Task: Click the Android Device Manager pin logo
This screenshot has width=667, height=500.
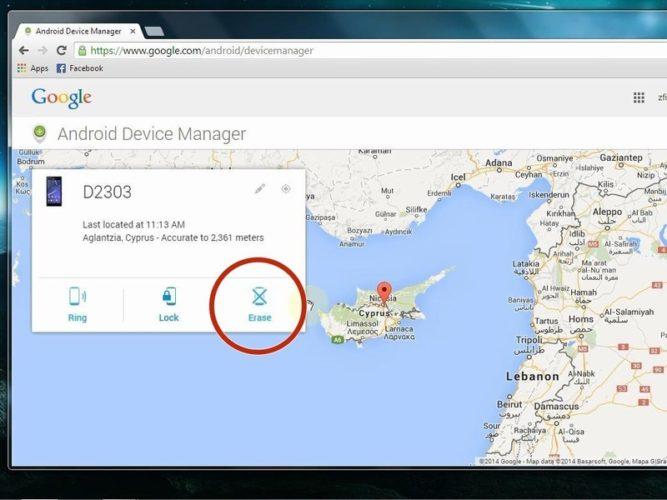Action: coord(40,133)
